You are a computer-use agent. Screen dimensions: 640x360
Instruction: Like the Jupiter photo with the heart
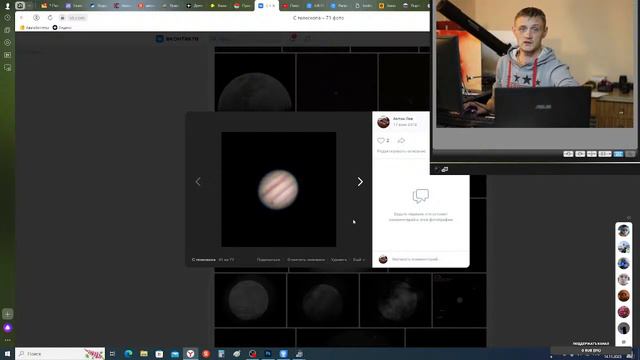click(x=381, y=140)
